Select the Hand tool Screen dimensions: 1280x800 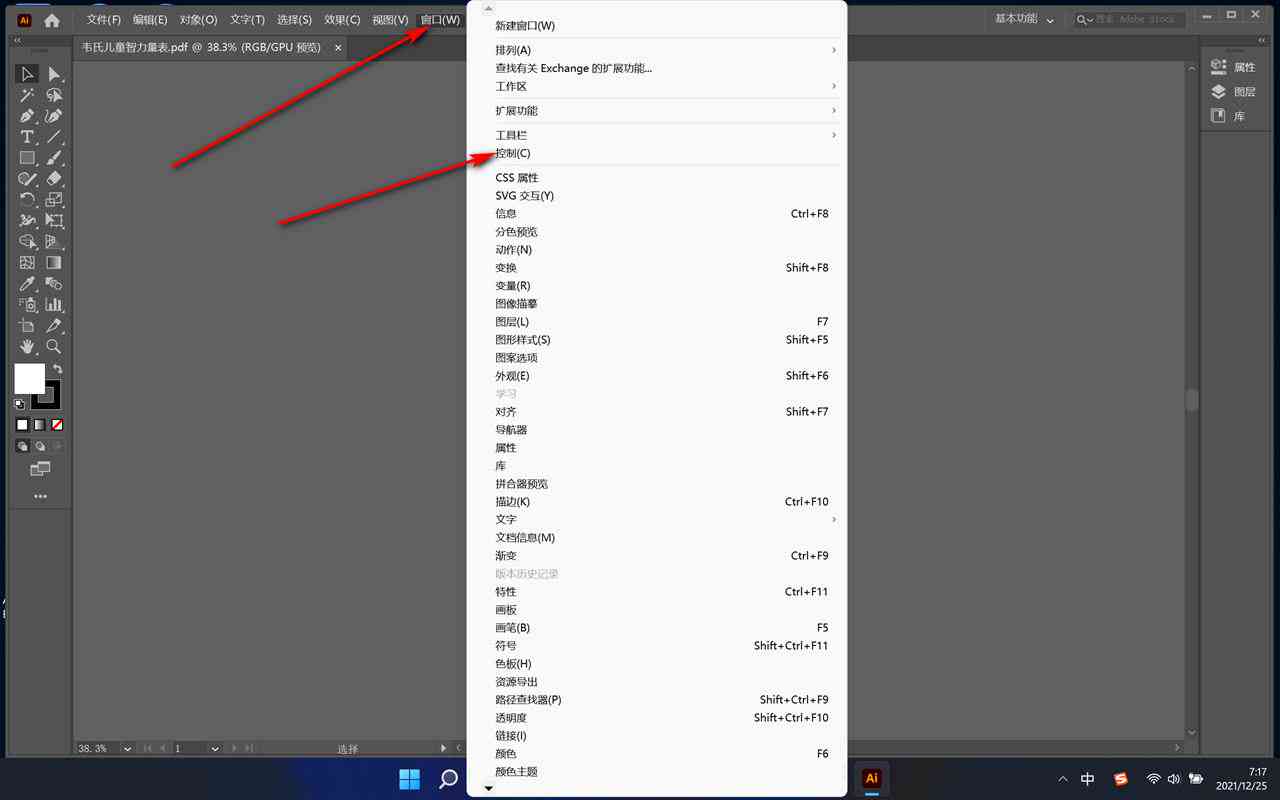[x=27, y=347]
